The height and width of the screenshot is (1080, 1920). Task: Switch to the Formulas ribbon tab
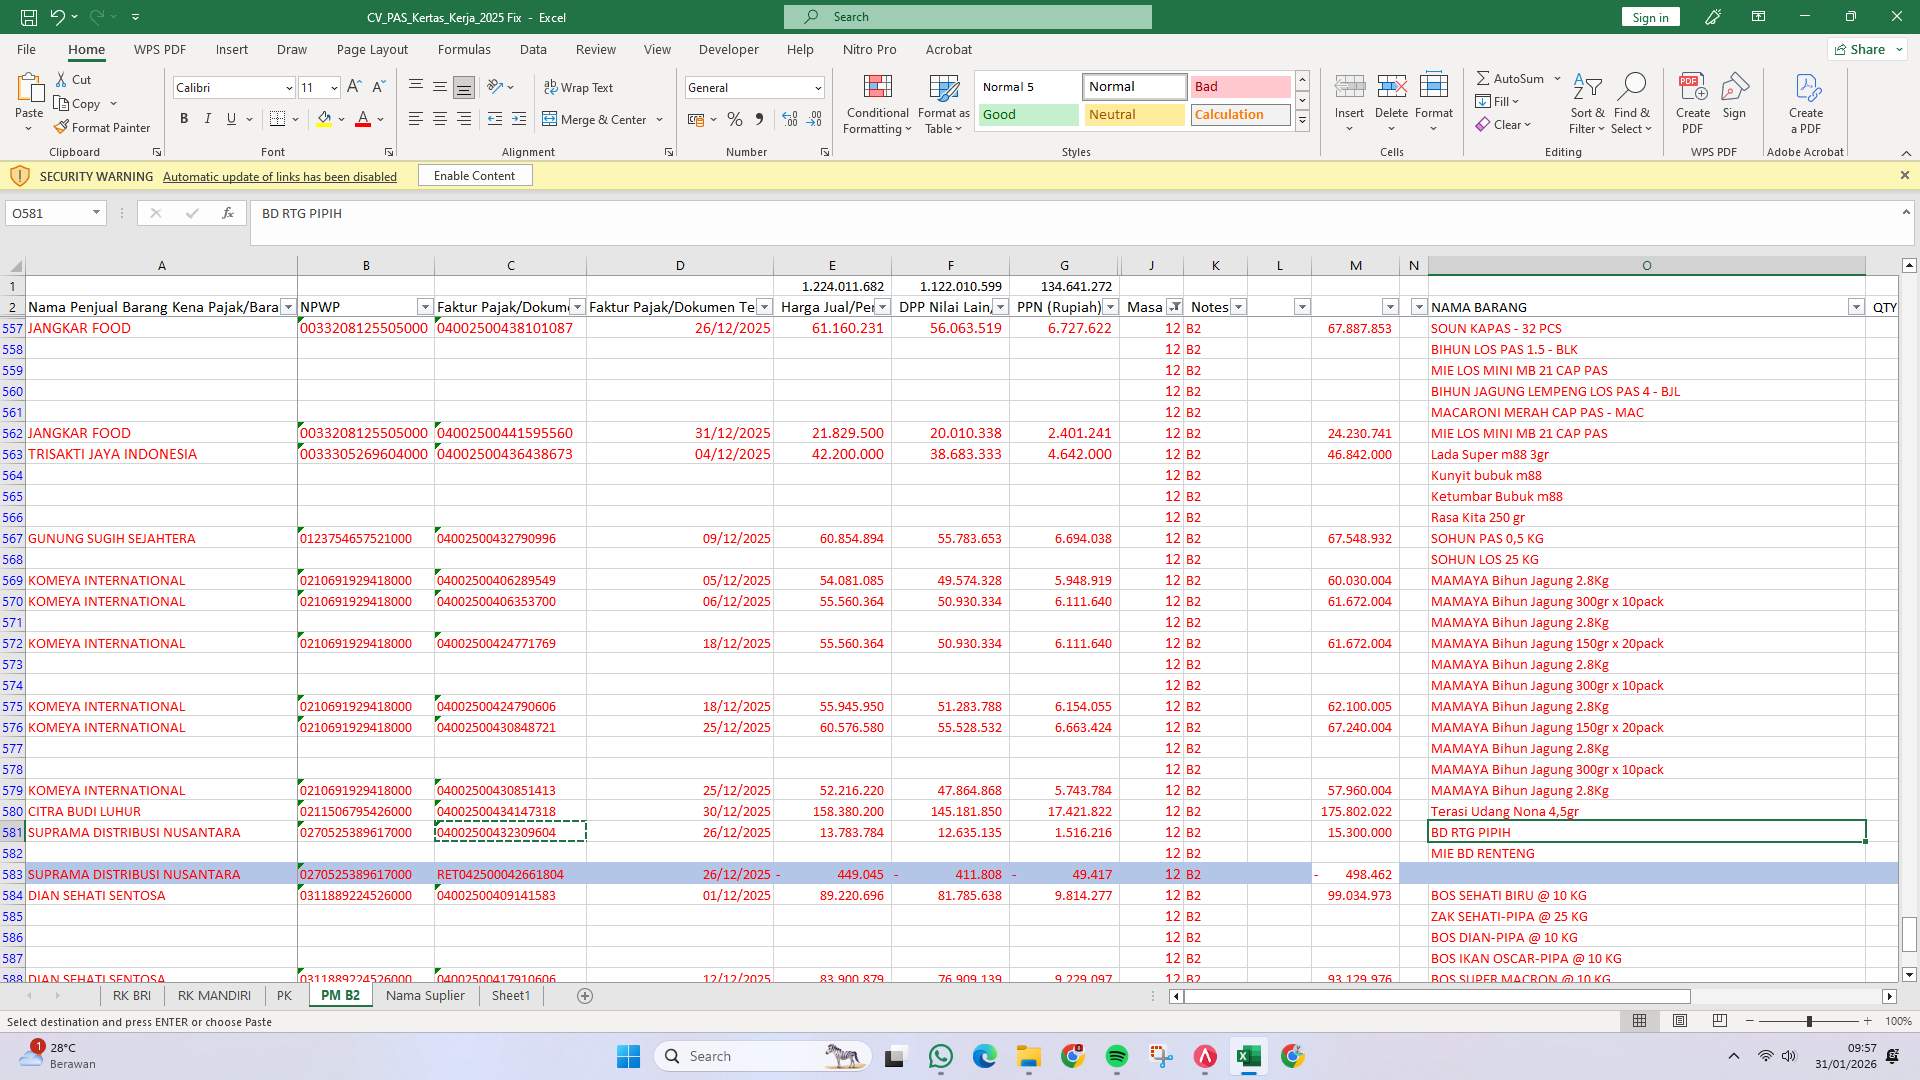(465, 49)
